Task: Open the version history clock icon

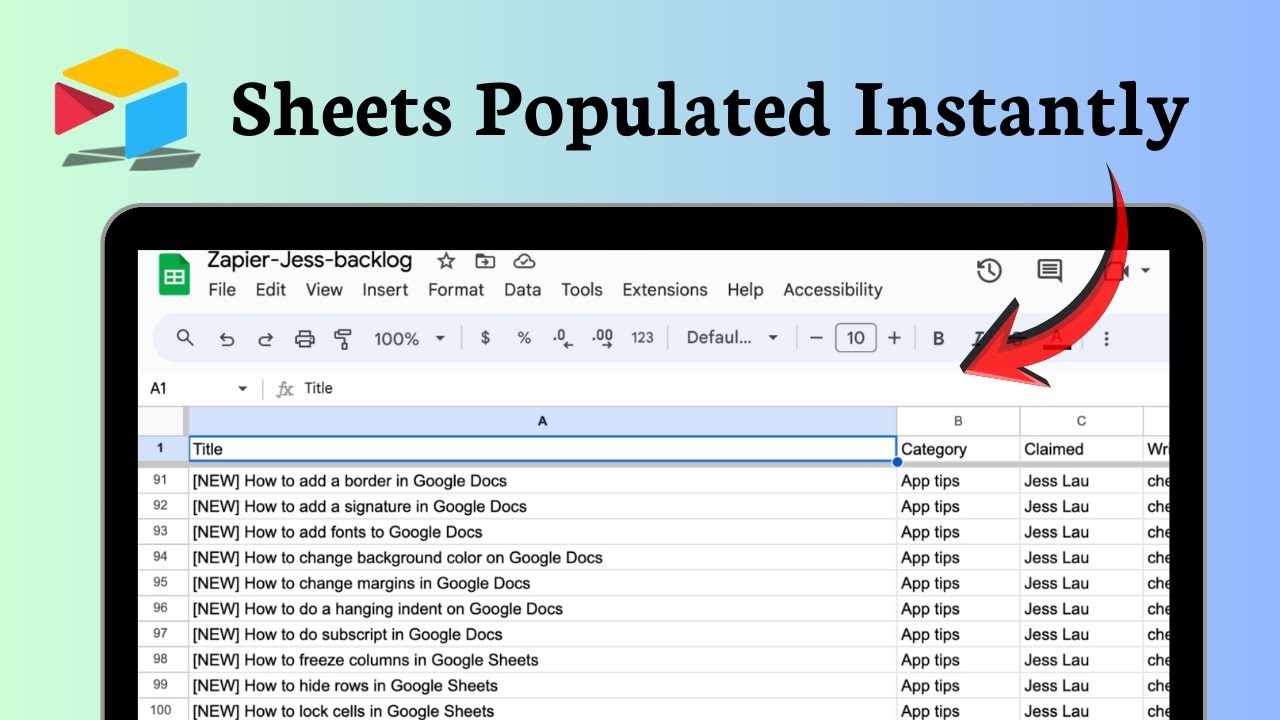Action: tap(989, 270)
